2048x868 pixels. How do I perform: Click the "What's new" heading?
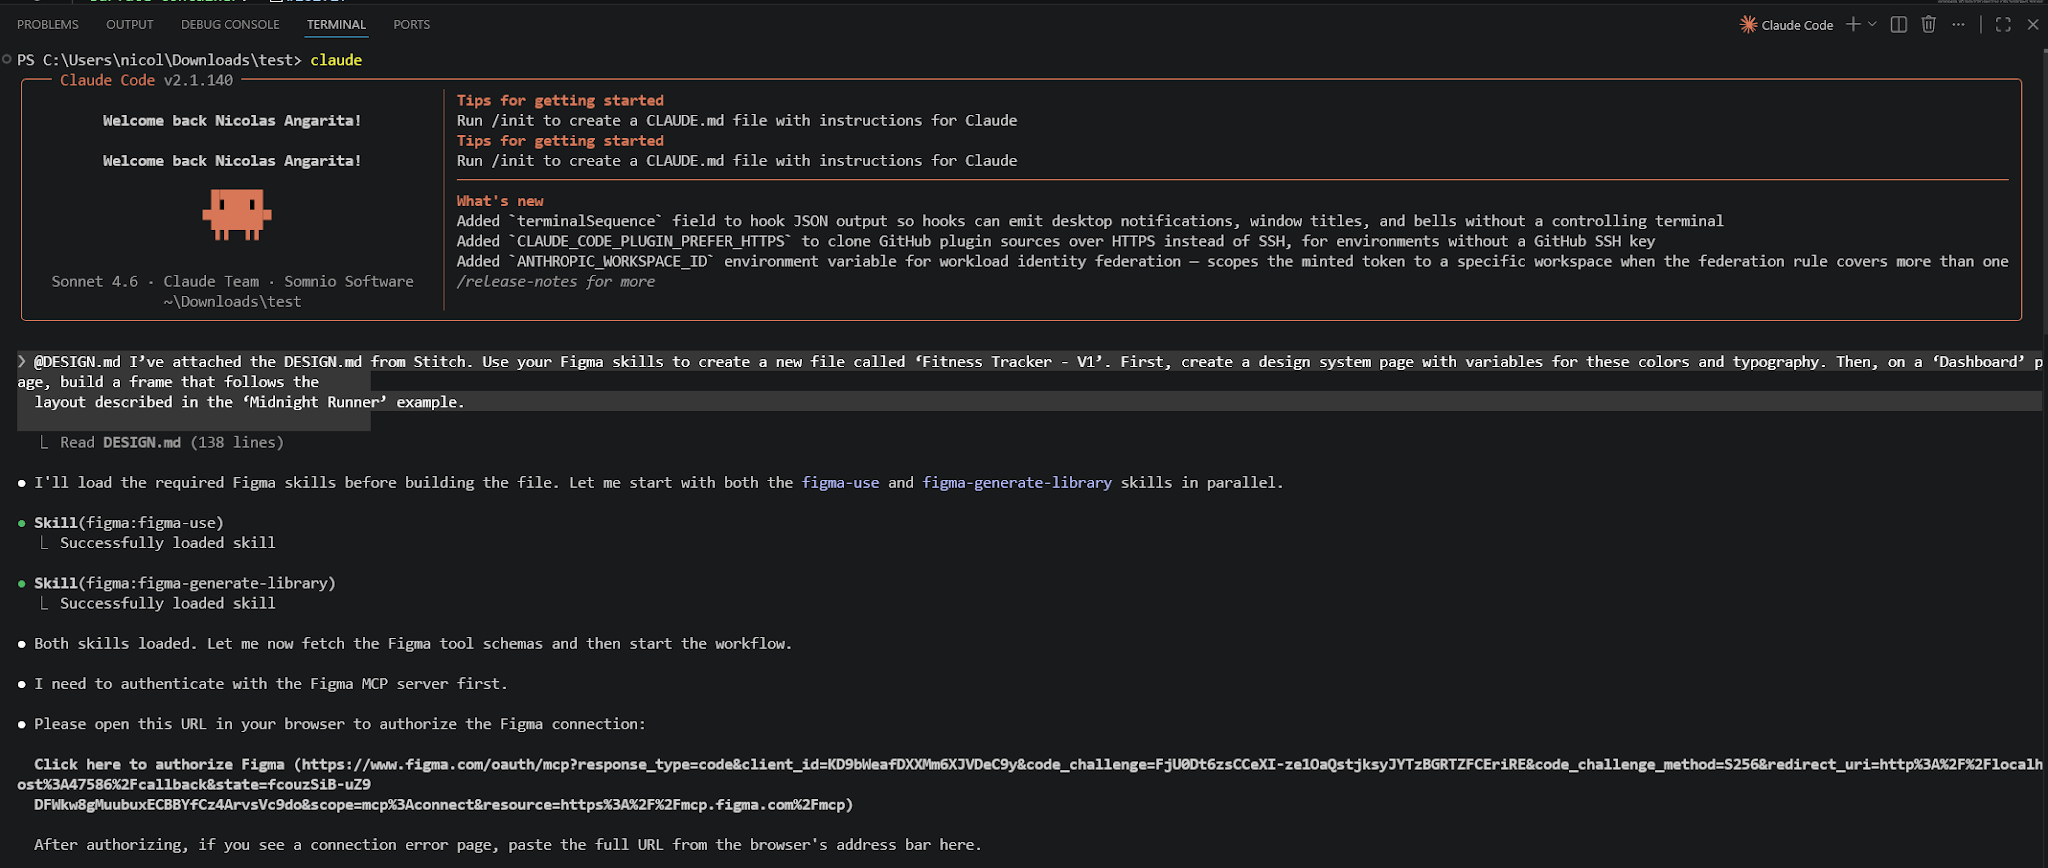[x=500, y=201]
